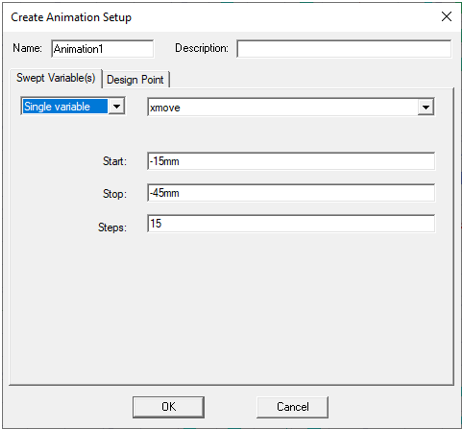466x430 pixels.
Task: Confirm with the OK button
Action: tap(169, 408)
